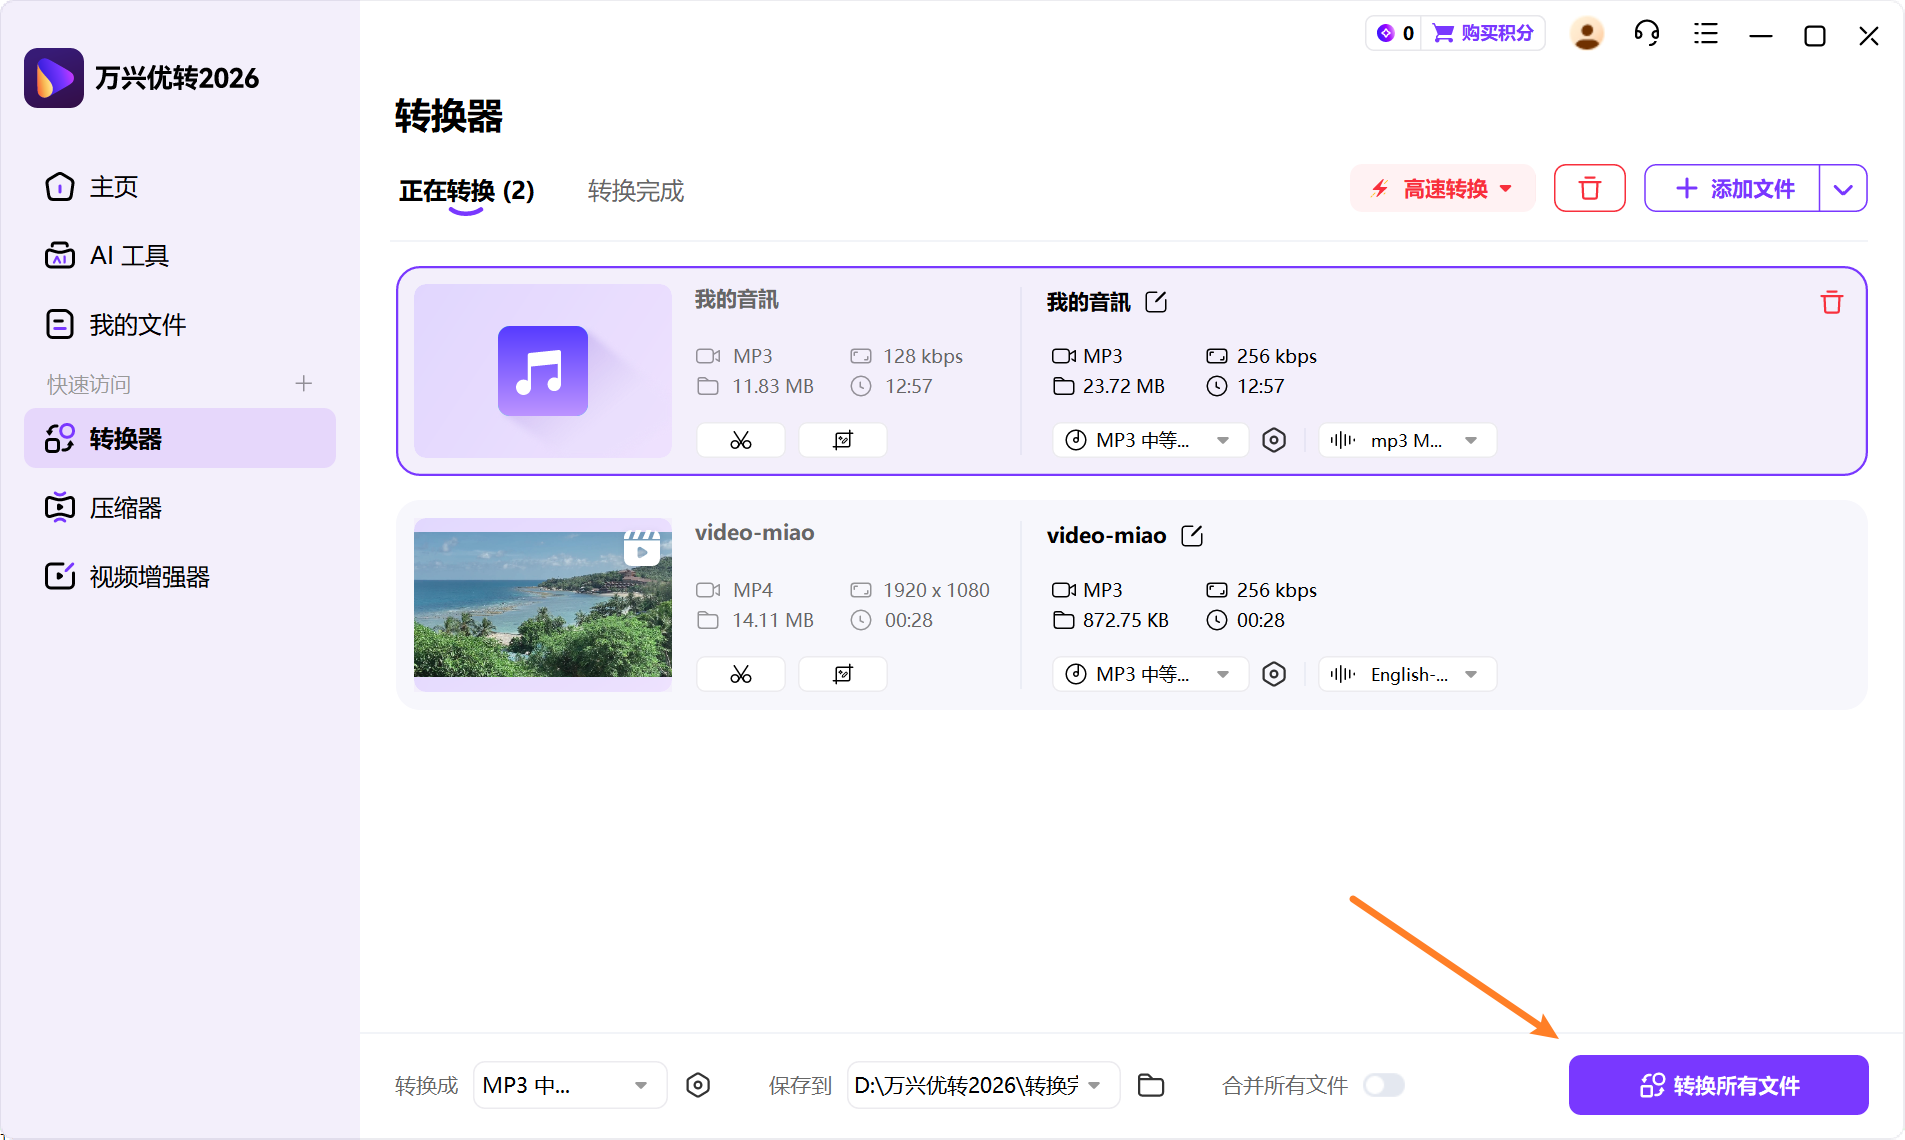Clear all tasks with the red trash button
This screenshot has width=1905, height=1140.
tap(1589, 188)
